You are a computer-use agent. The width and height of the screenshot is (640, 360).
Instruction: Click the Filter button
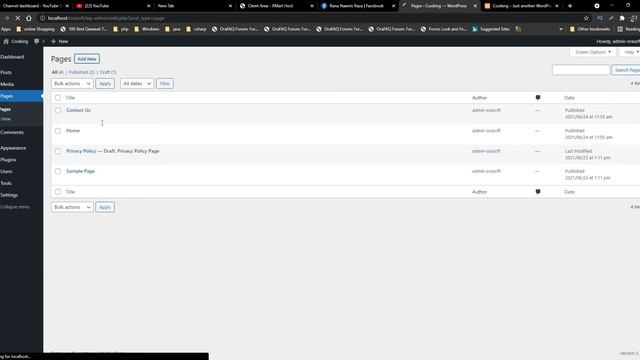pos(164,83)
